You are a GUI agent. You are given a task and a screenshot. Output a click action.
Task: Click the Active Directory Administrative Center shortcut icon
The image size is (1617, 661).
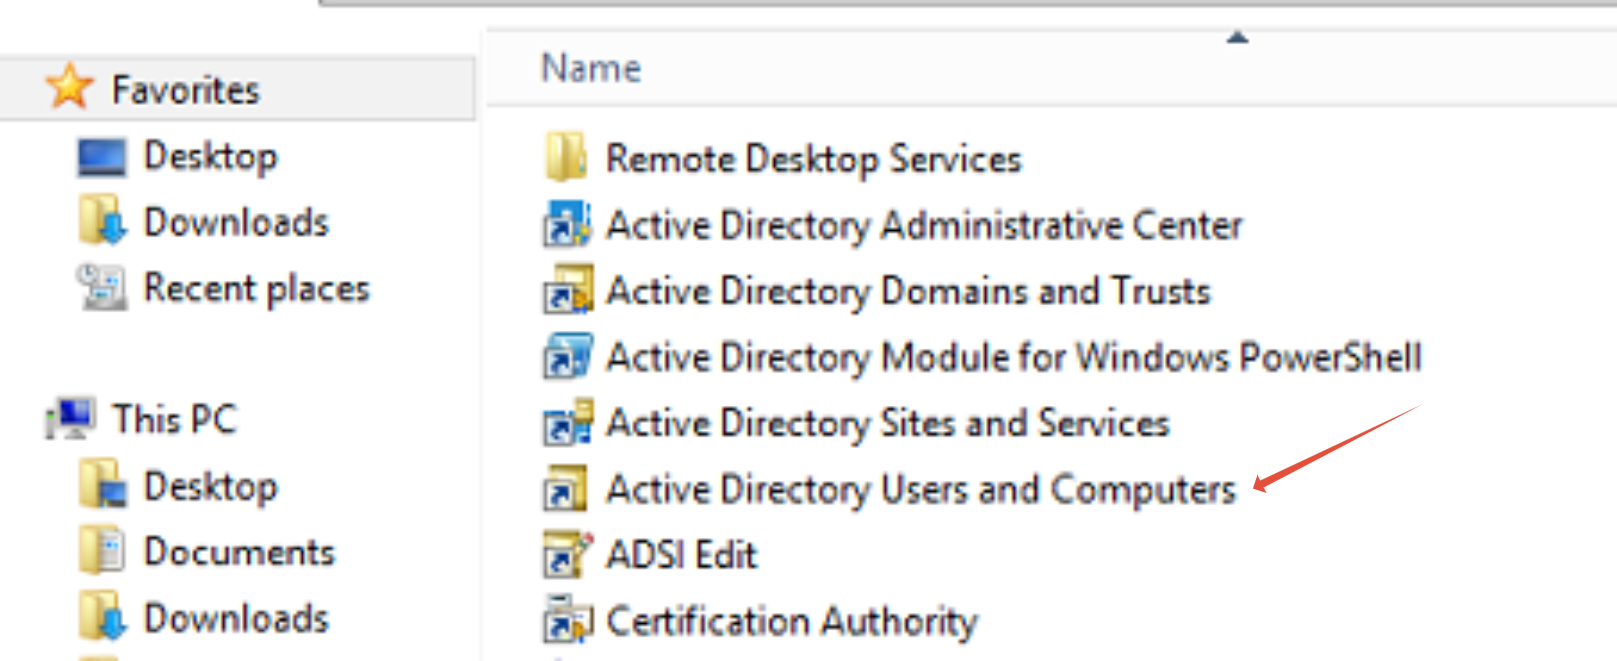(567, 224)
